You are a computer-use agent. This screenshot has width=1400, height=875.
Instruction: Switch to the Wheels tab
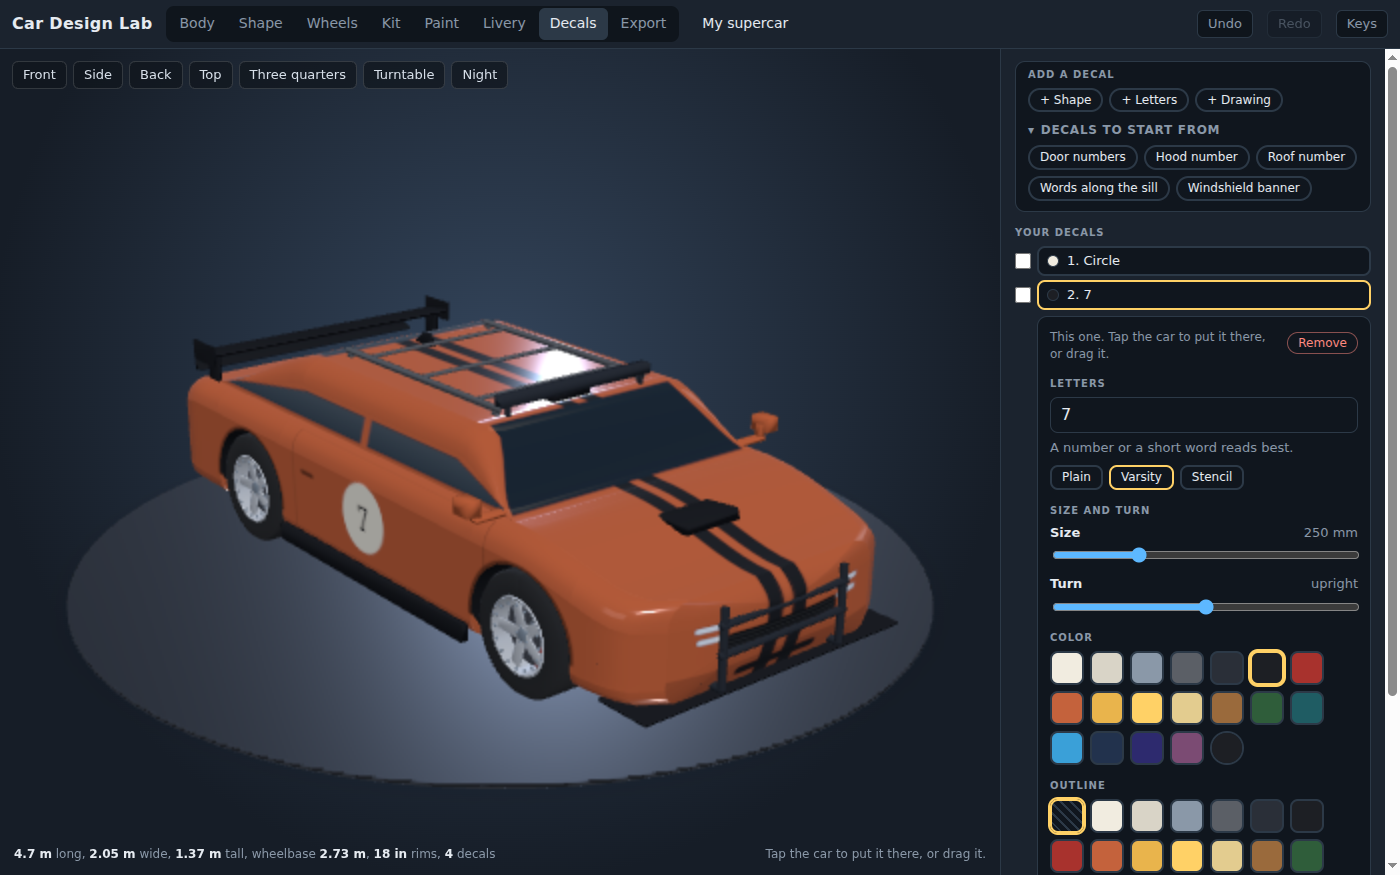coord(332,24)
